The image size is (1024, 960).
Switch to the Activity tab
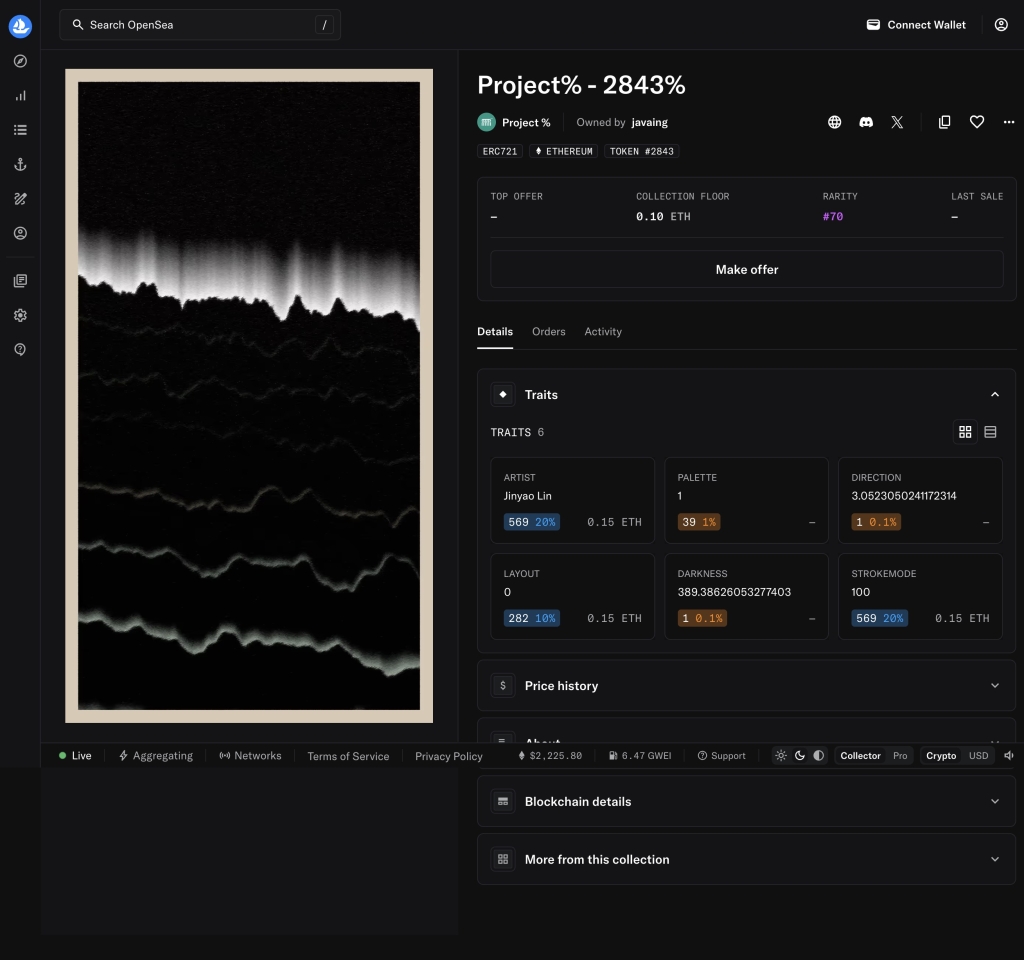coord(603,332)
